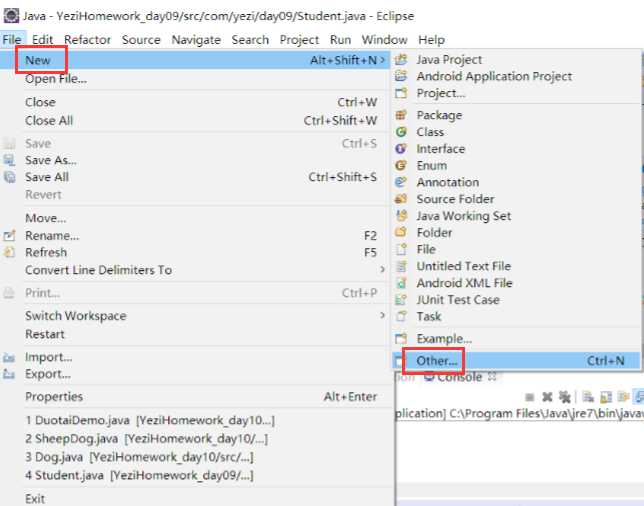The height and width of the screenshot is (506, 644).
Task: Open the Help menu
Action: (x=431, y=40)
